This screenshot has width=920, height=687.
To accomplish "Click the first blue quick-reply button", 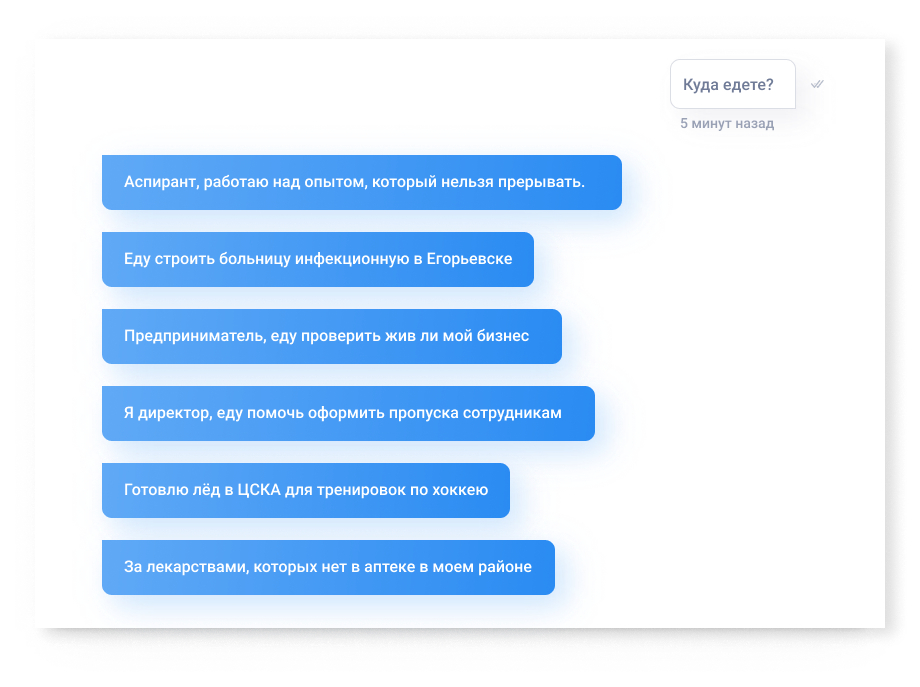I will (x=361, y=182).
